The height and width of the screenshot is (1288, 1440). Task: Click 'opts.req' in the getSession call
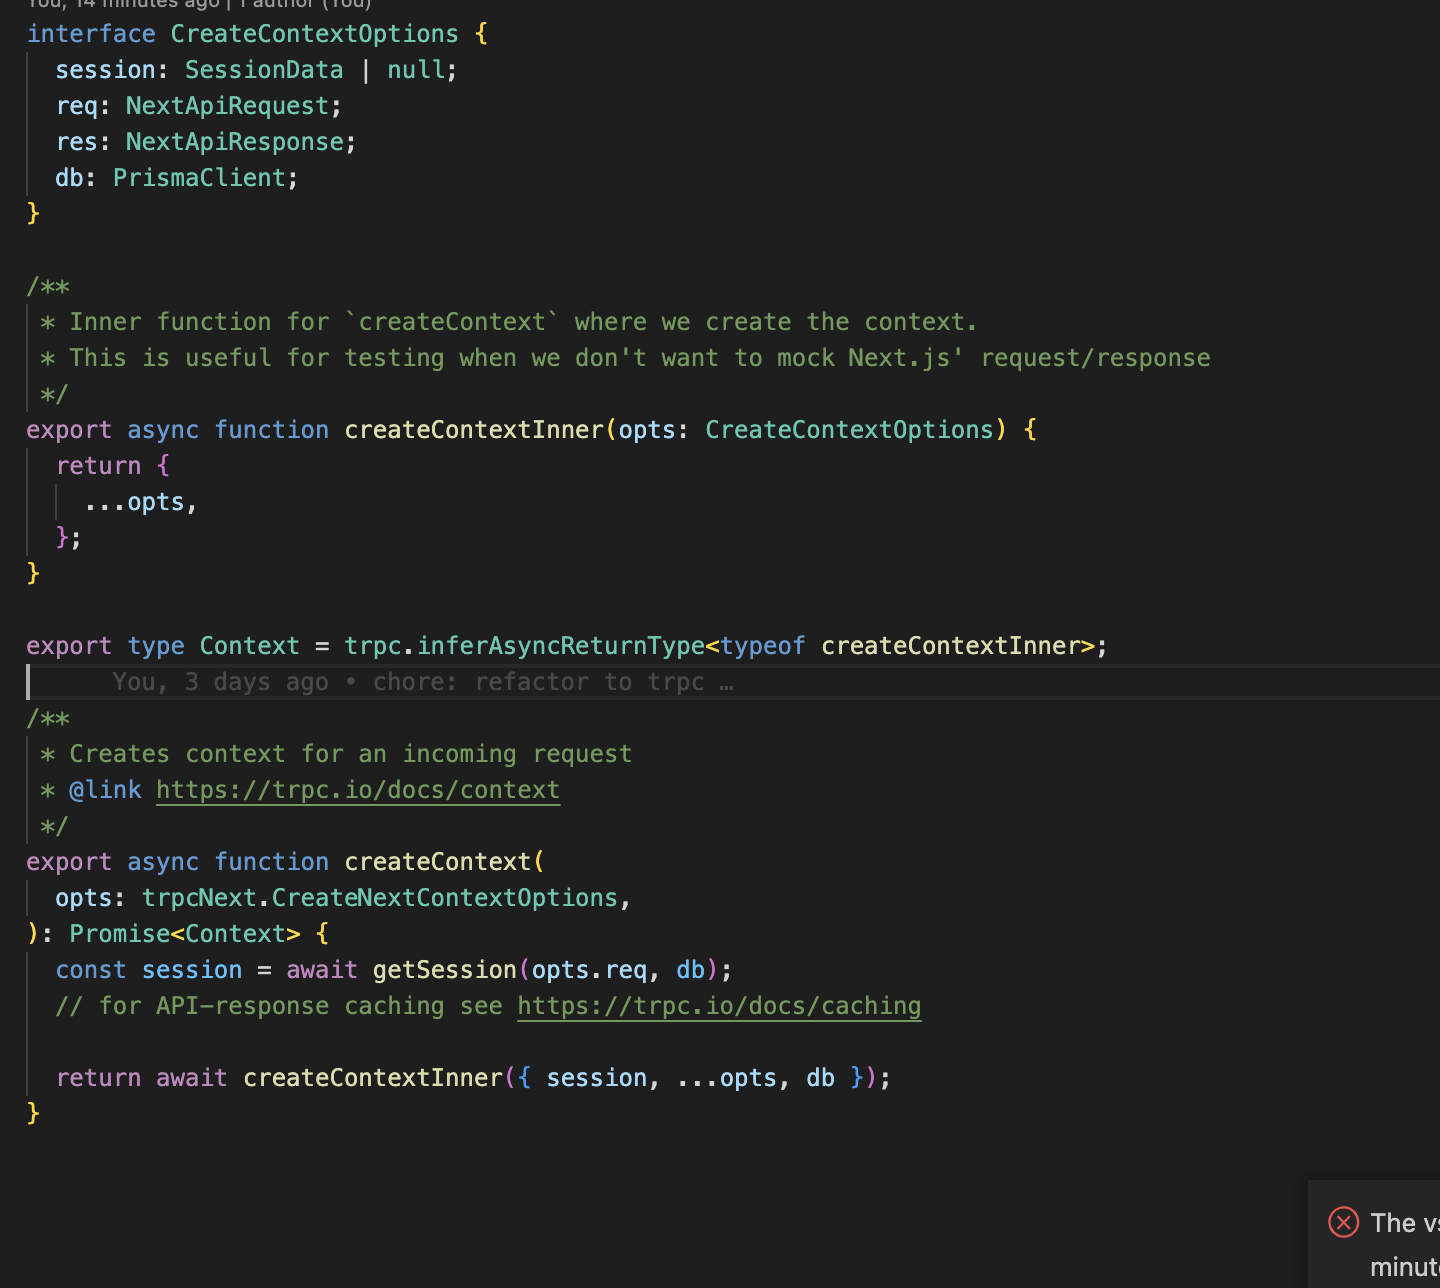coord(589,970)
